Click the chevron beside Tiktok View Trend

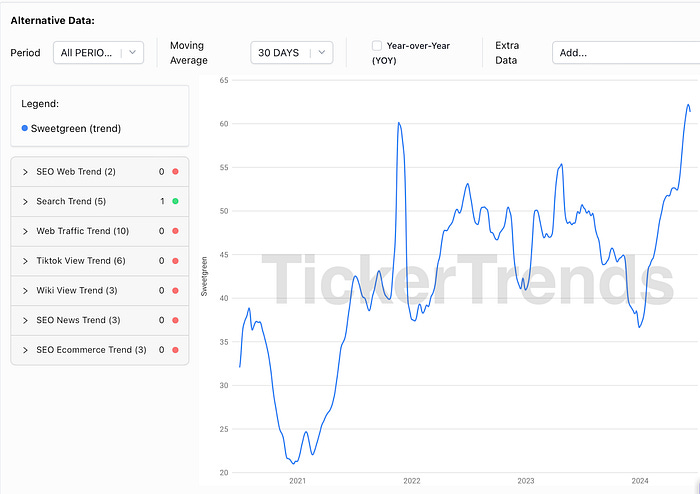click(25, 261)
